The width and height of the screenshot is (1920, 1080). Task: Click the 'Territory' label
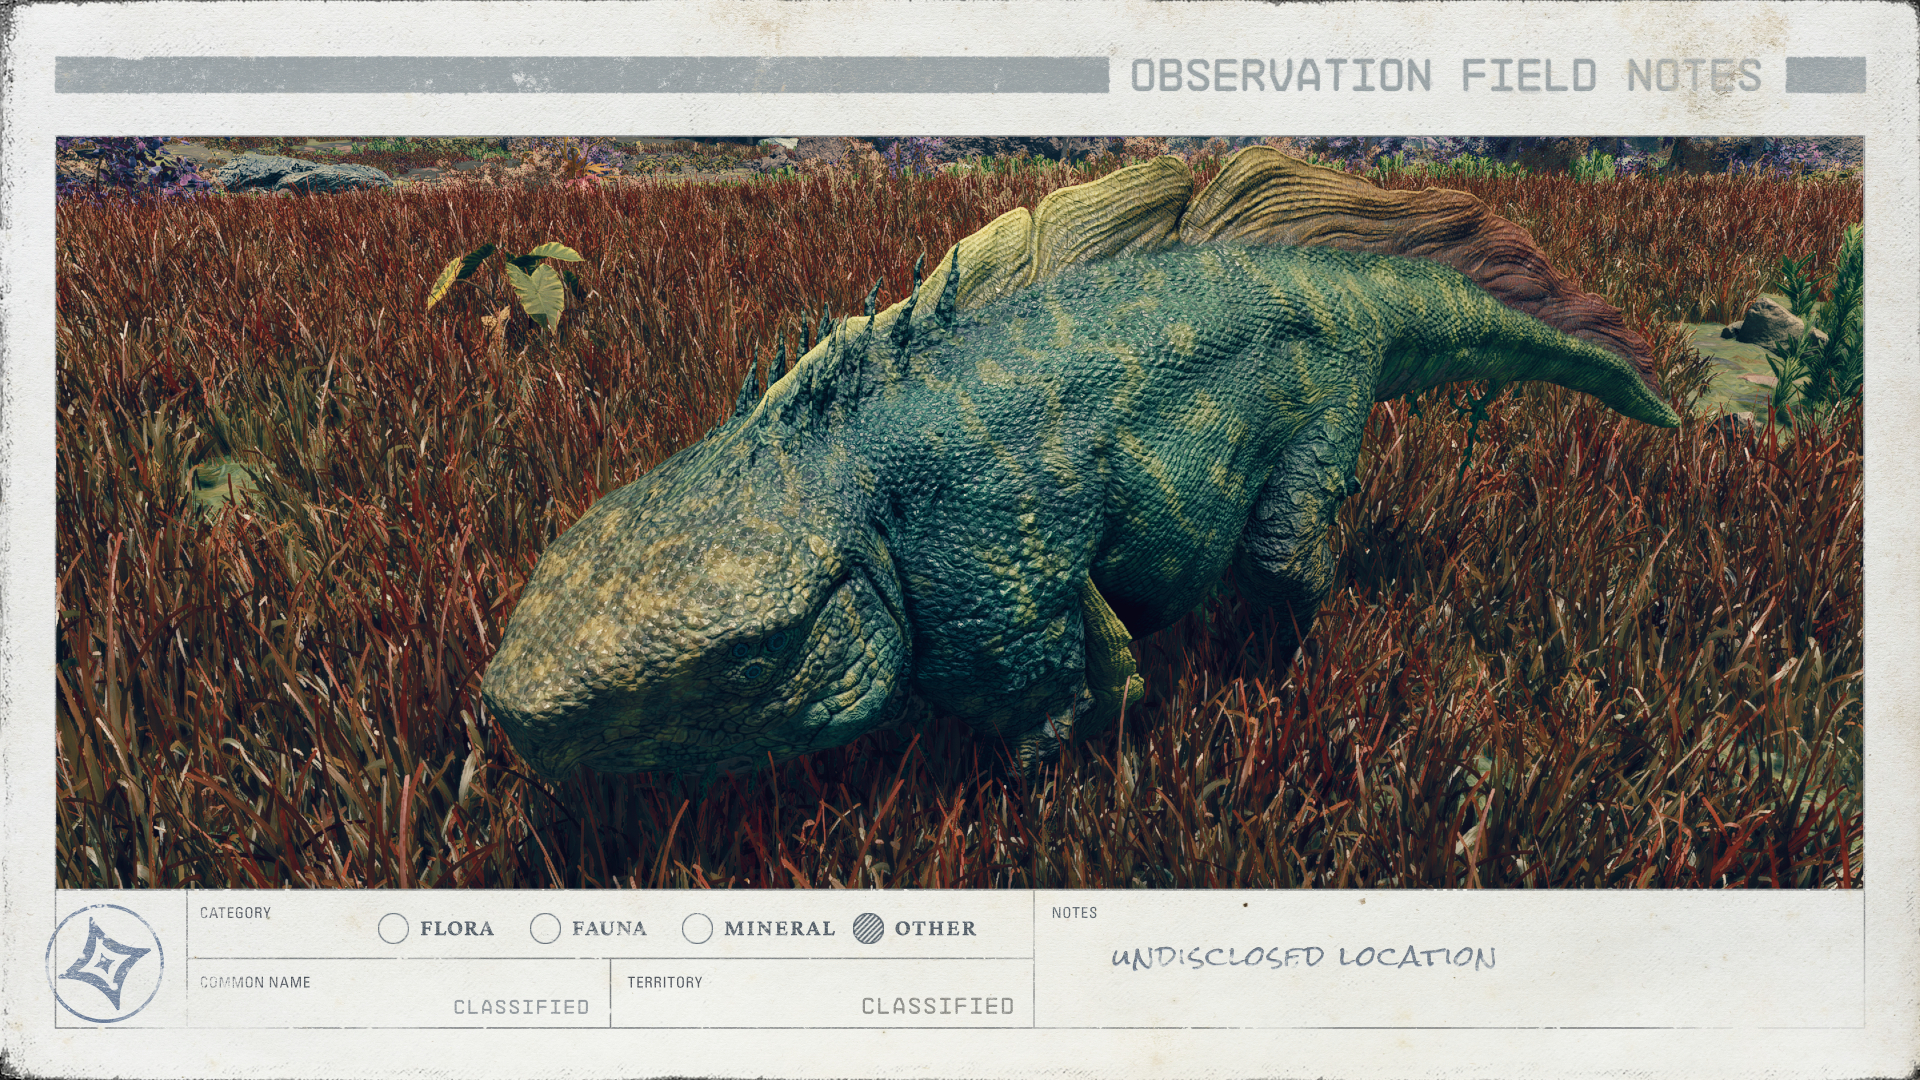[665, 982]
